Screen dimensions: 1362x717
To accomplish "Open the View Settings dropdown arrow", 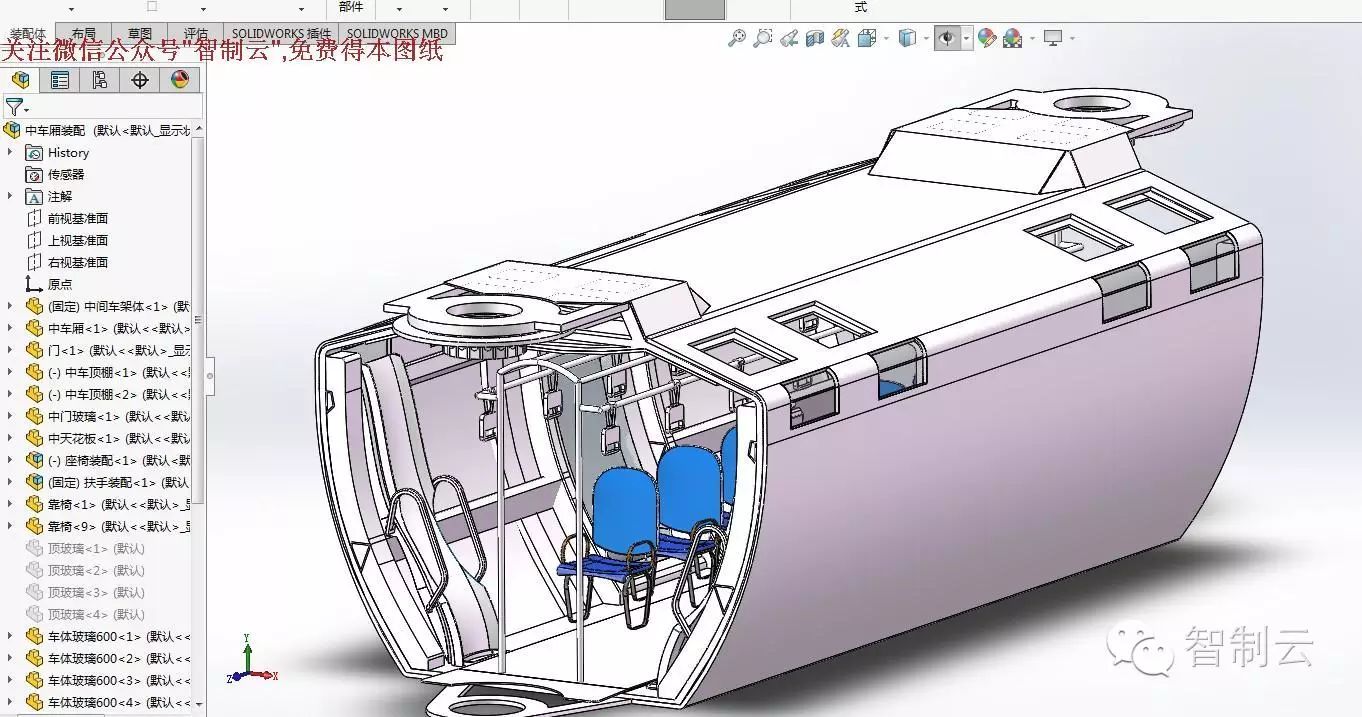I will pos(1072,39).
